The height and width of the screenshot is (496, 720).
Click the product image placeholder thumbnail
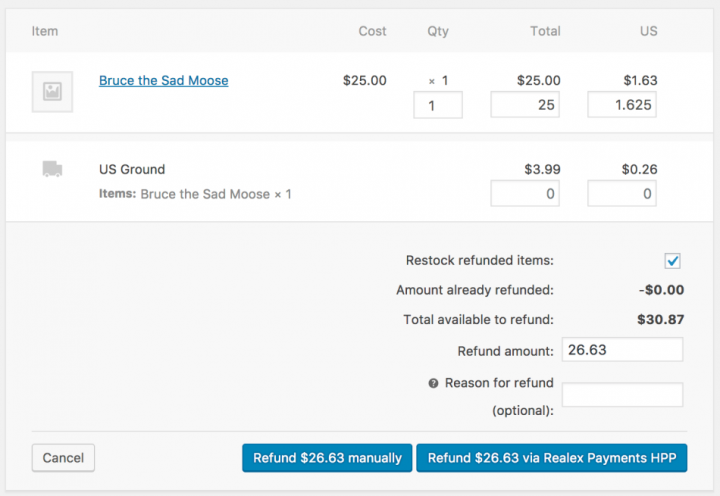coord(52,92)
